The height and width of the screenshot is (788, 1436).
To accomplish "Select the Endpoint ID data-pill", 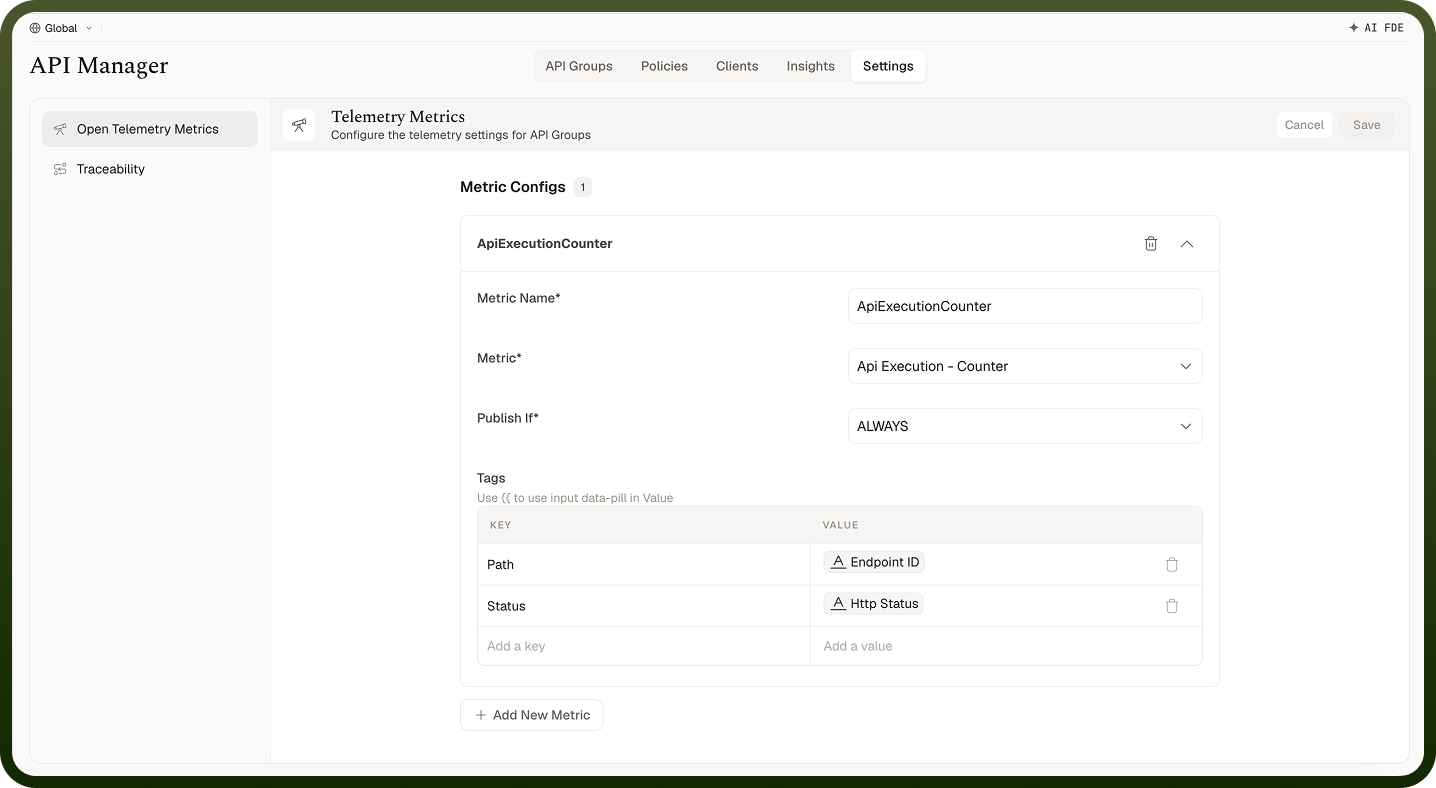I will pos(874,562).
